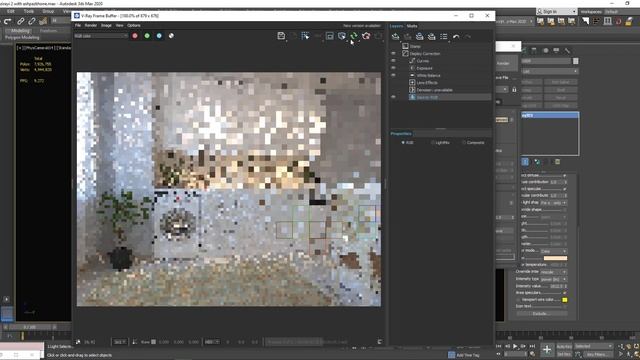Toggle the green channel button

point(147,36)
